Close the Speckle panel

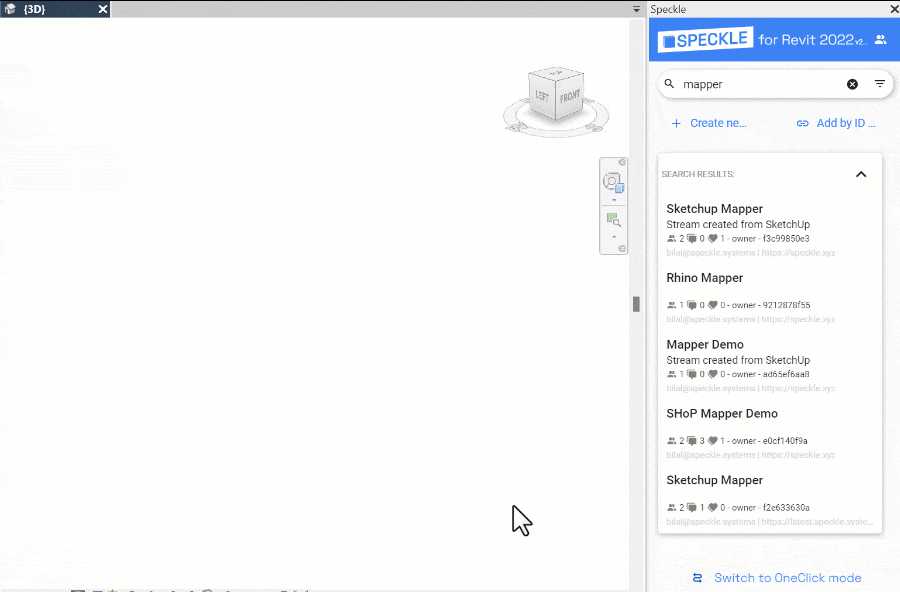(894, 9)
